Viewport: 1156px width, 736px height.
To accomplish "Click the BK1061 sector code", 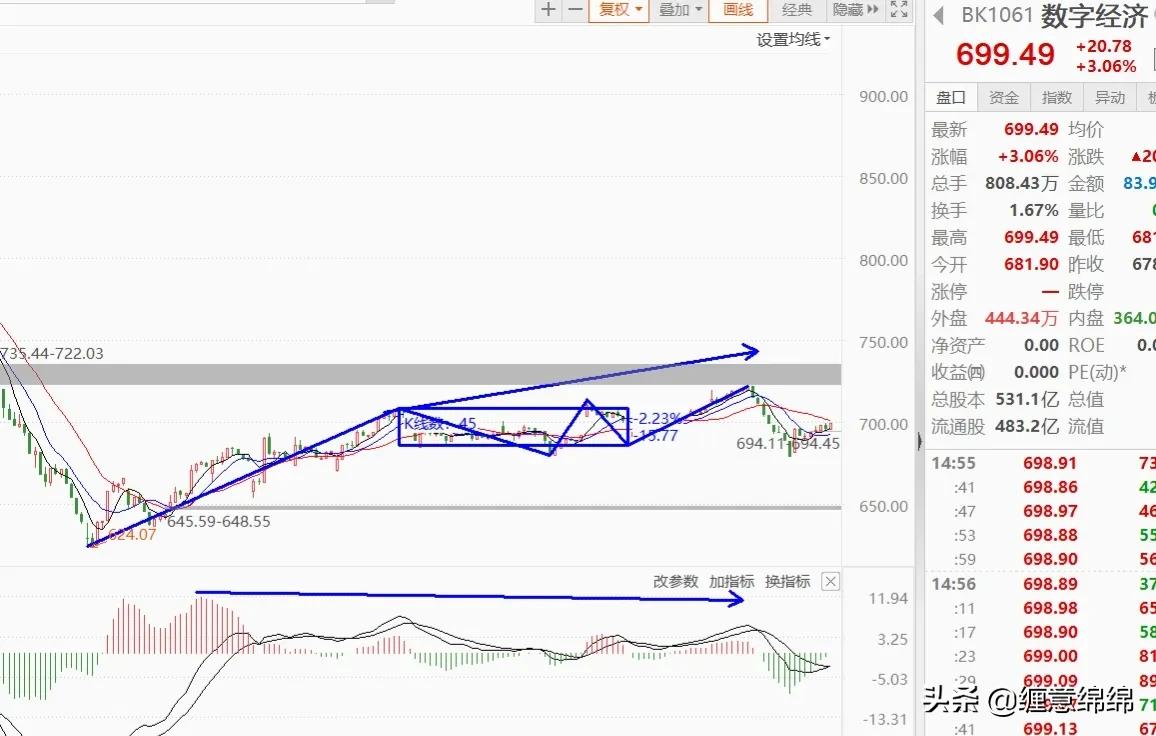I will click(x=997, y=15).
